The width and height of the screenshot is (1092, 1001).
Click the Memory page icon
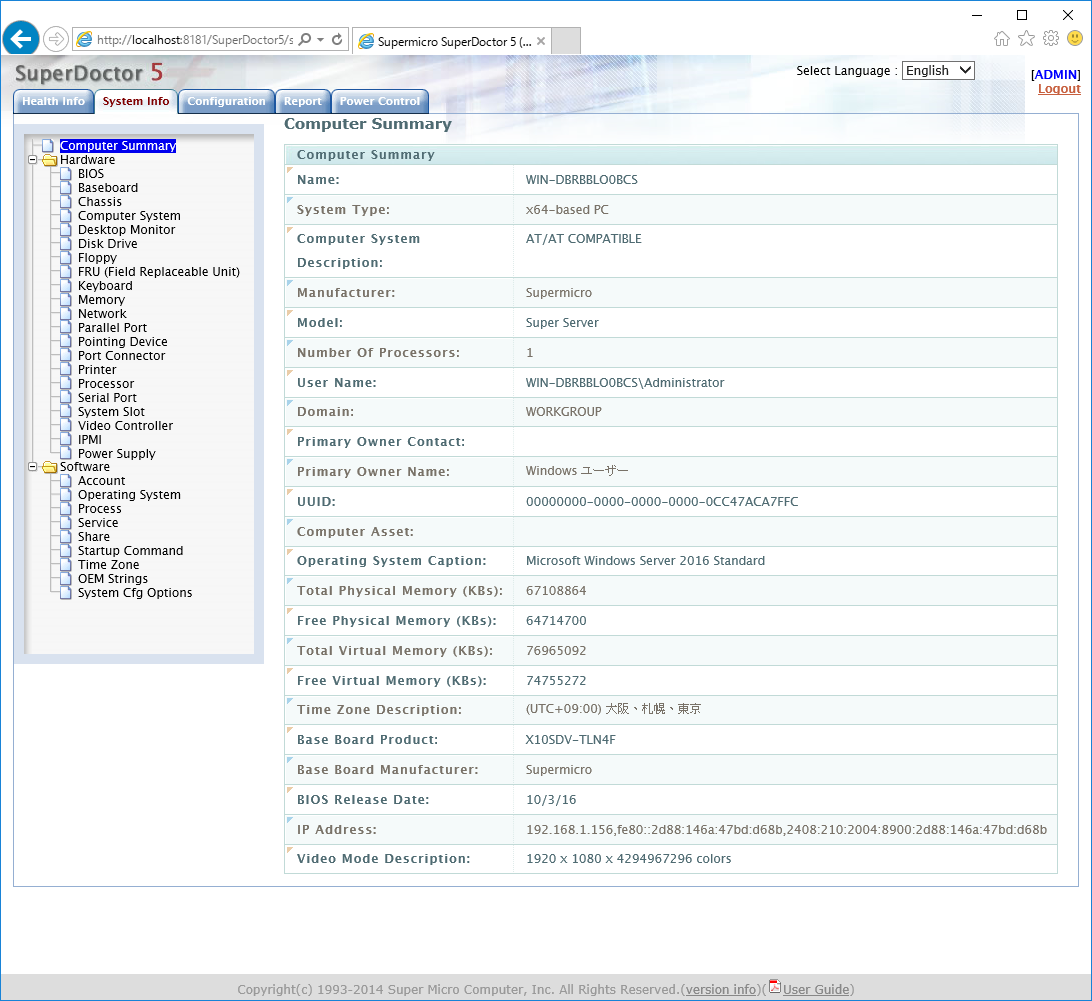coord(65,300)
